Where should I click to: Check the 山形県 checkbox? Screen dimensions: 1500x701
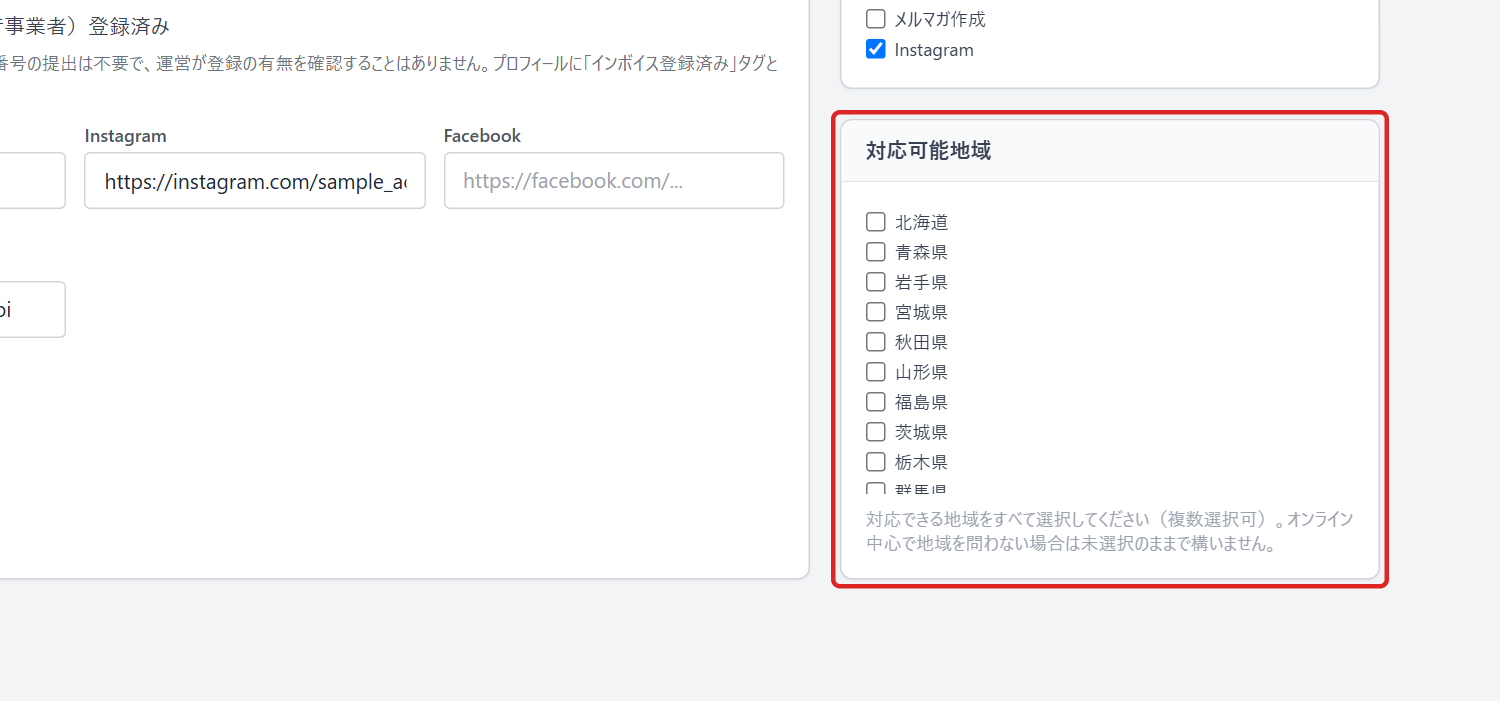(x=876, y=372)
